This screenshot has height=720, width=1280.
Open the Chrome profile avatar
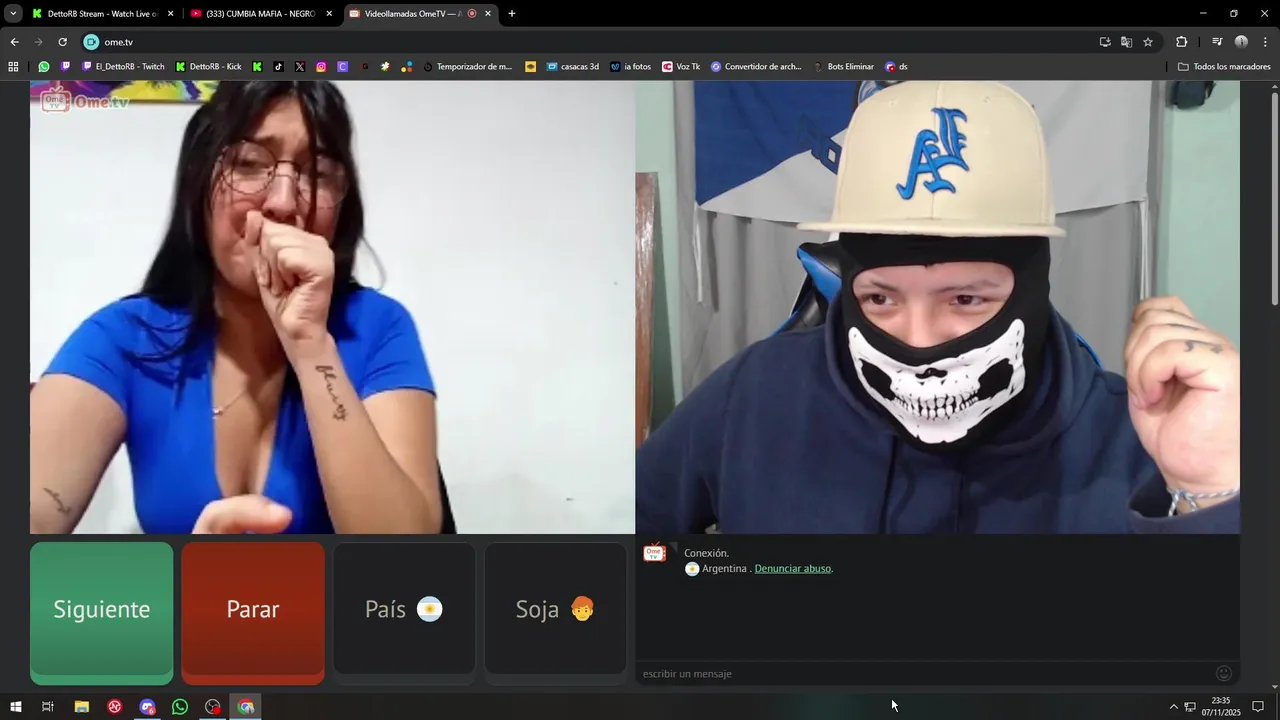point(1241,42)
